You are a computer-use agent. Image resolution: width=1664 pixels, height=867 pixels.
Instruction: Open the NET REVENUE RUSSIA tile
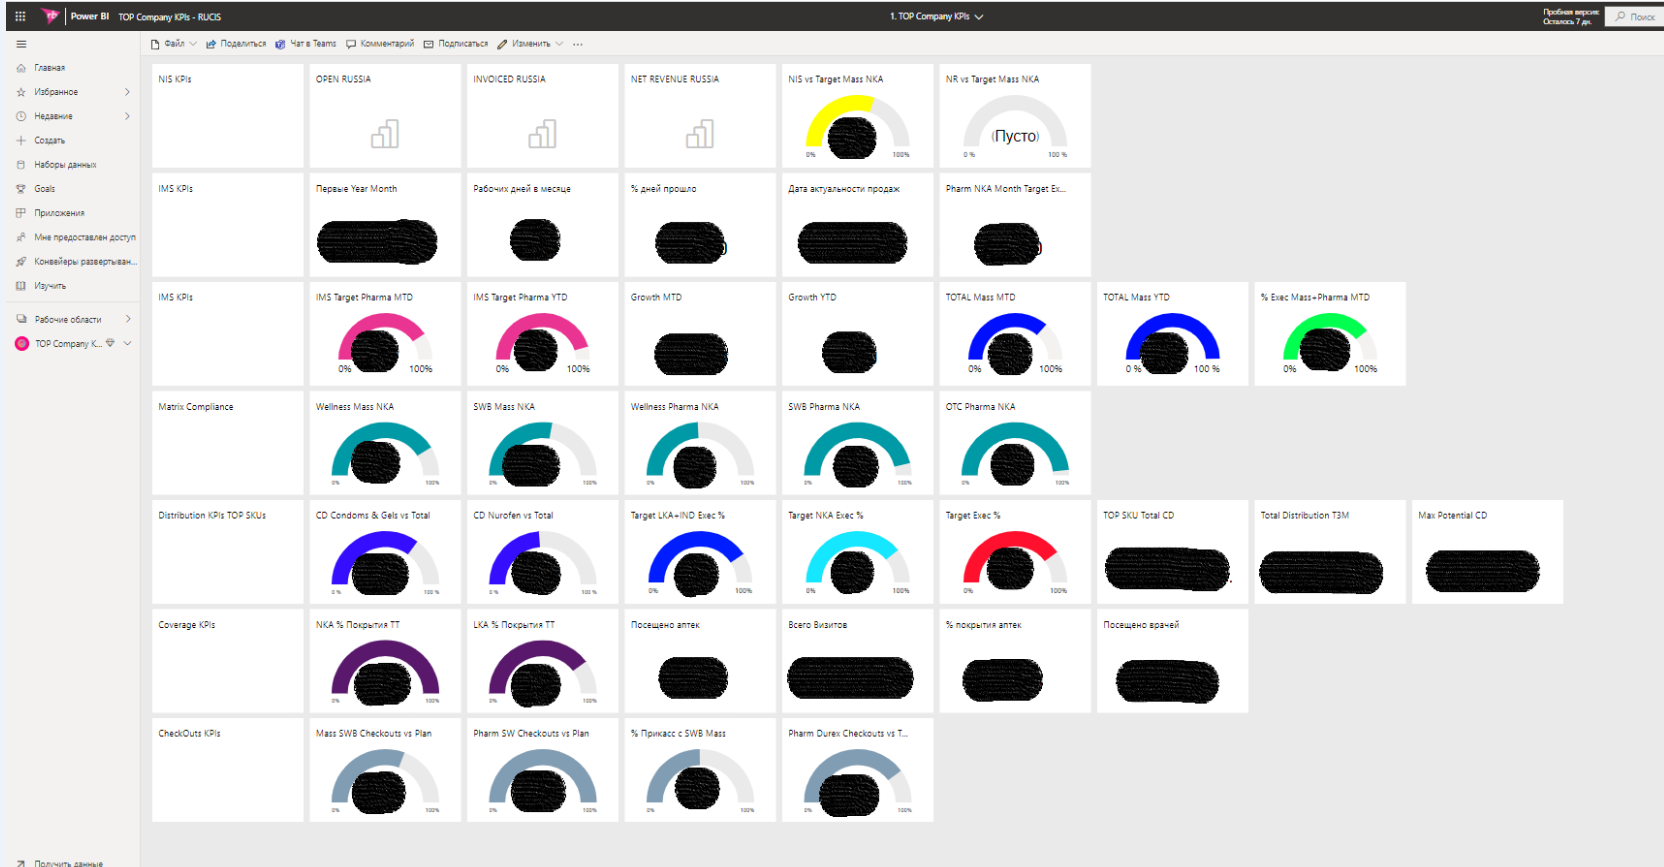pyautogui.click(x=700, y=116)
